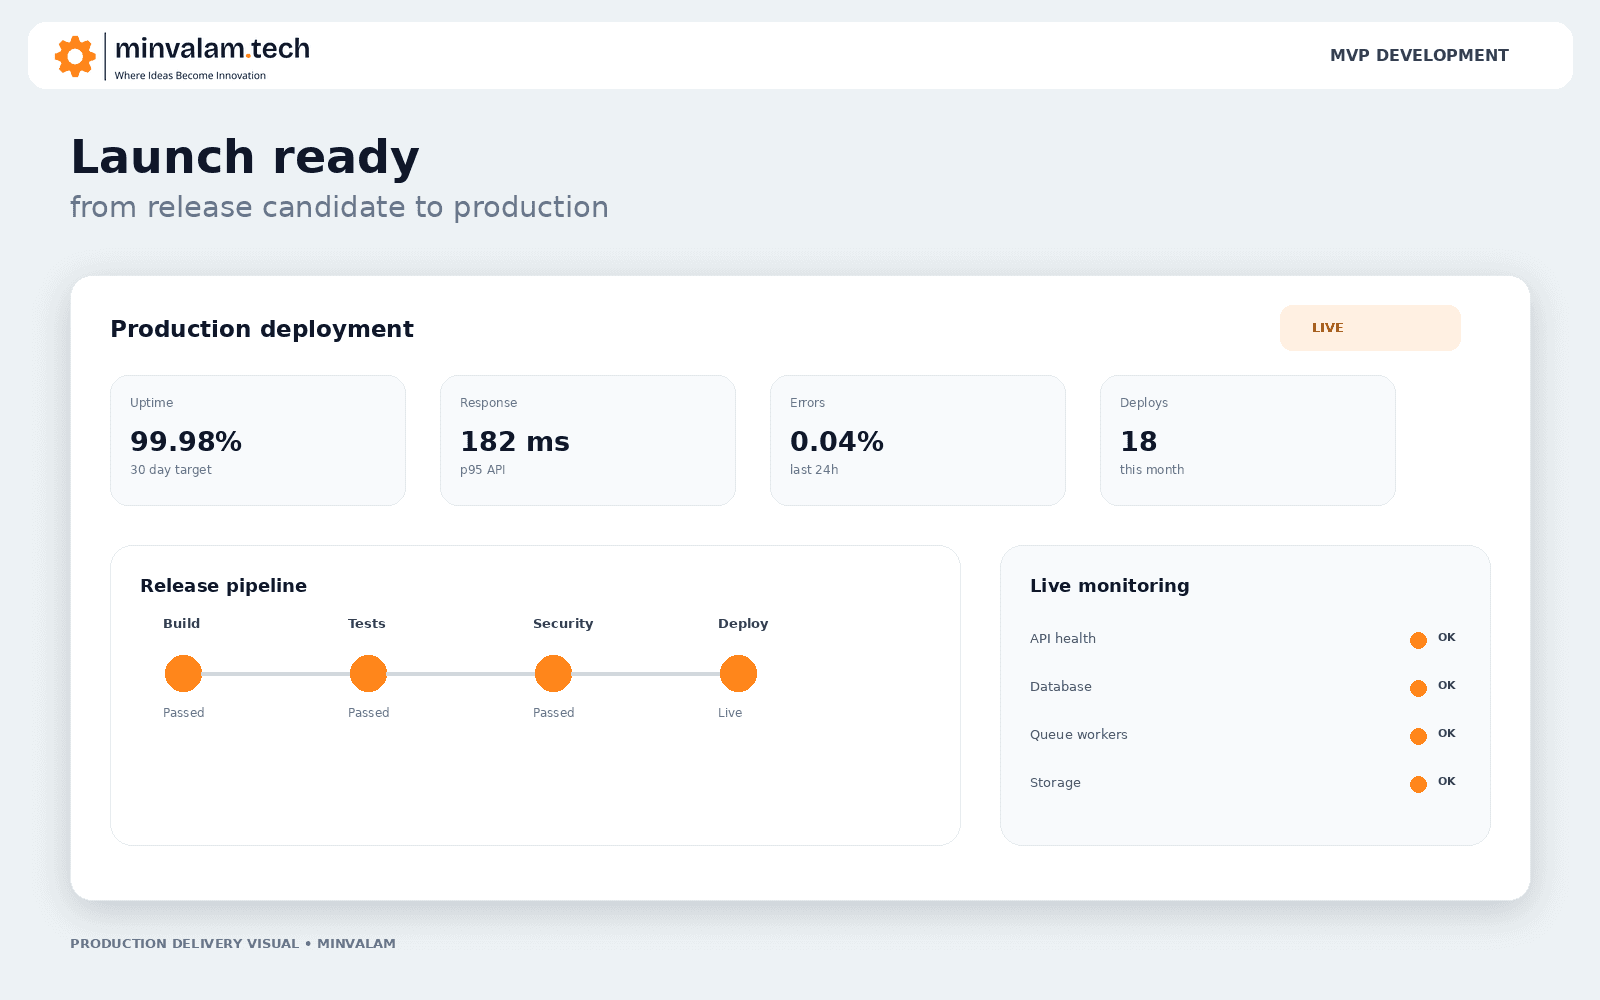Click '30 day target' under Uptime
The height and width of the screenshot is (1000, 1600).
pyautogui.click(x=171, y=470)
